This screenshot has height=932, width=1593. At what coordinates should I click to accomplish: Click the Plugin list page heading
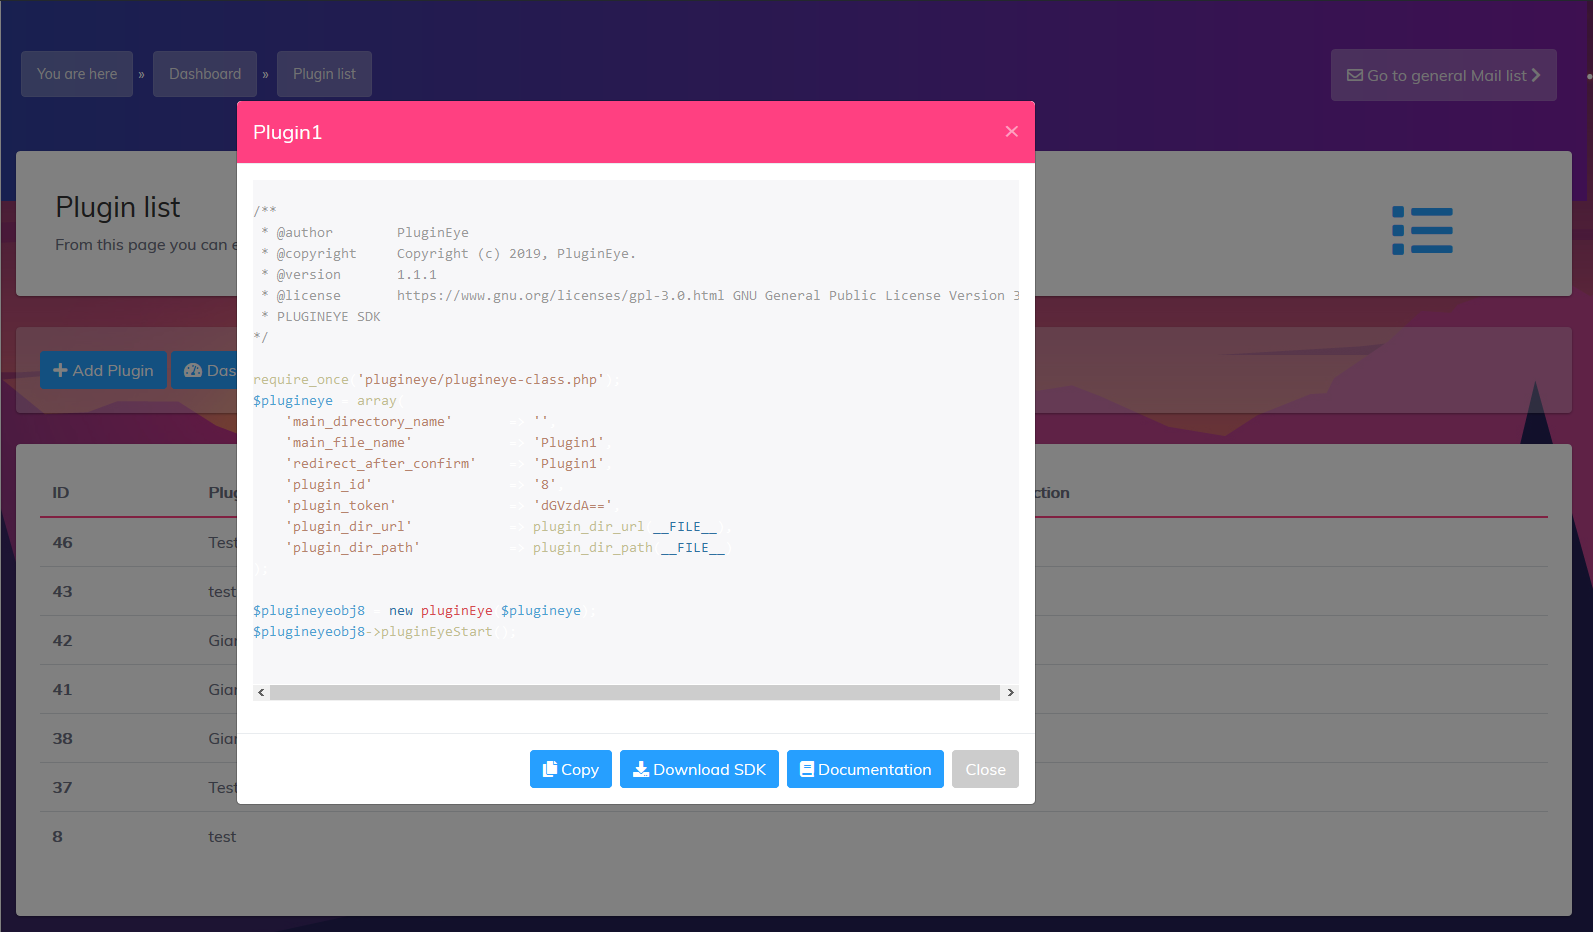pyautogui.click(x=118, y=207)
